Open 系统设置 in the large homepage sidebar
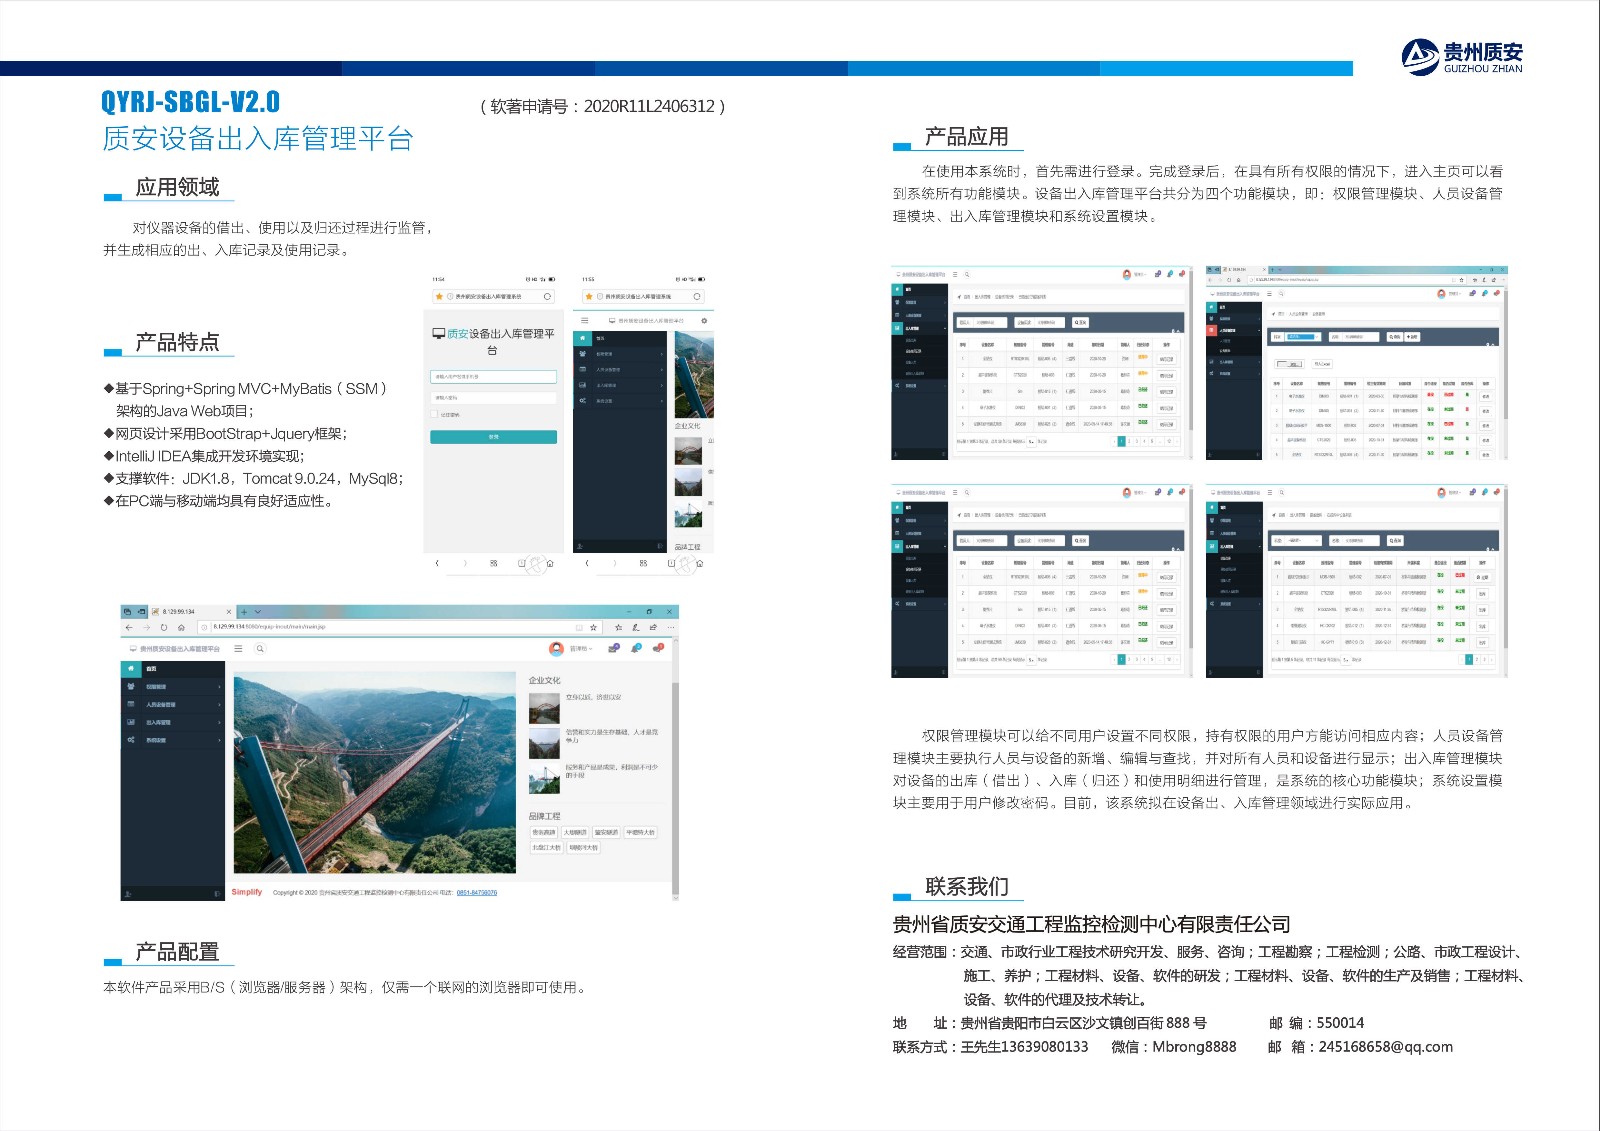This screenshot has height=1131, width=1600. tap(172, 740)
